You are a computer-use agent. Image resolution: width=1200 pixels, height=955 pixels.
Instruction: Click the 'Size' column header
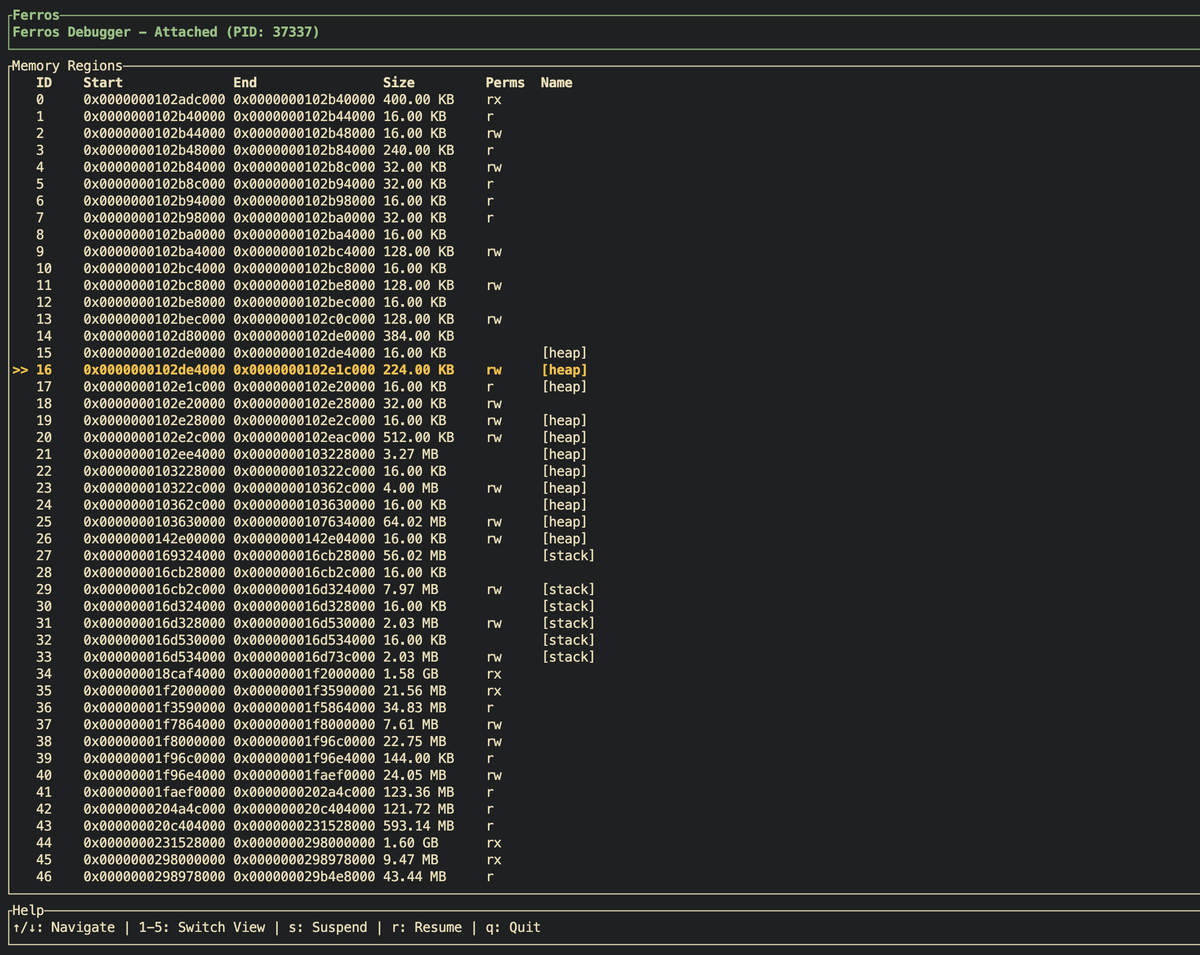click(x=399, y=83)
